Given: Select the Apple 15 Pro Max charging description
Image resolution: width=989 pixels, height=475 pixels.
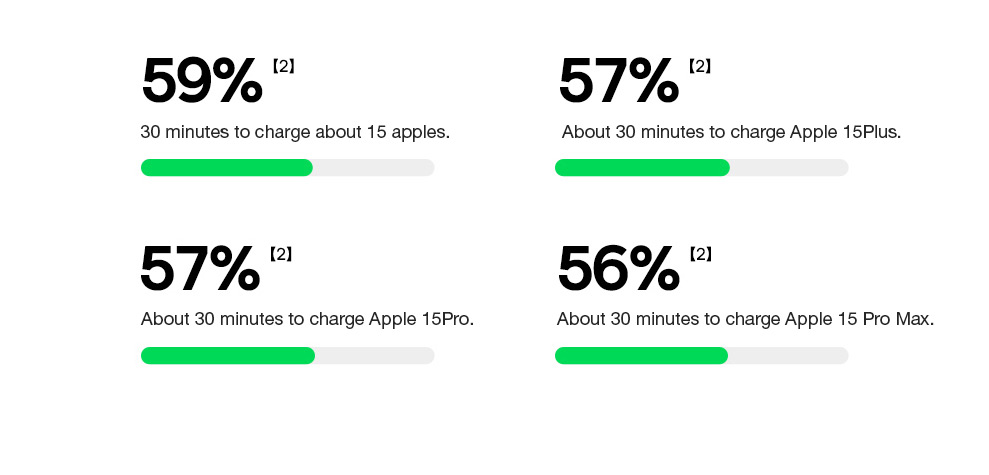Looking at the screenshot, I should [746, 320].
